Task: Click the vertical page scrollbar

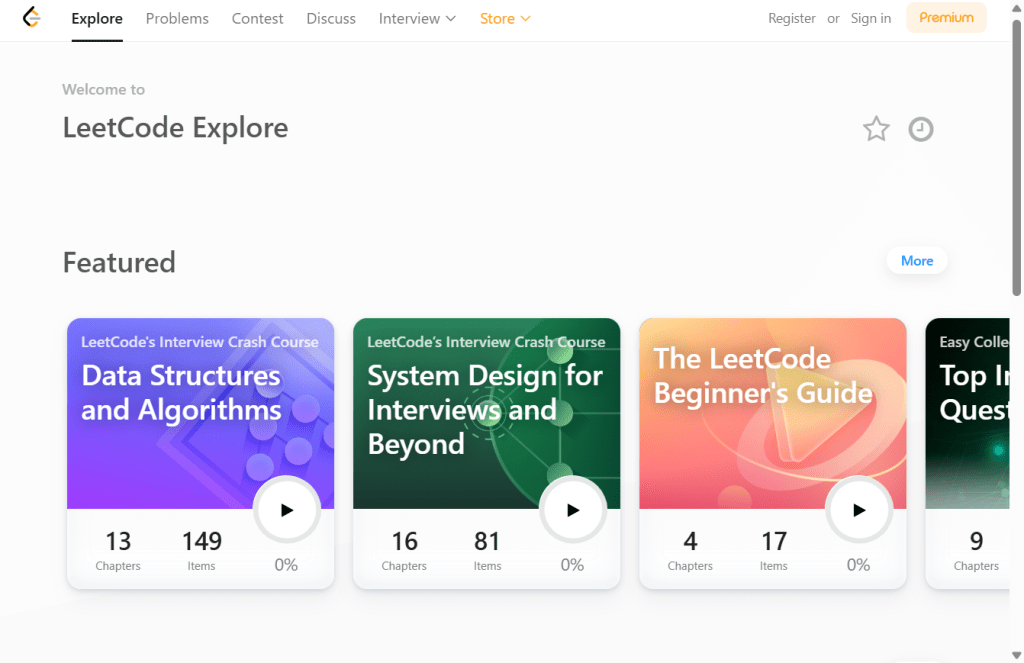Action: click(1017, 150)
